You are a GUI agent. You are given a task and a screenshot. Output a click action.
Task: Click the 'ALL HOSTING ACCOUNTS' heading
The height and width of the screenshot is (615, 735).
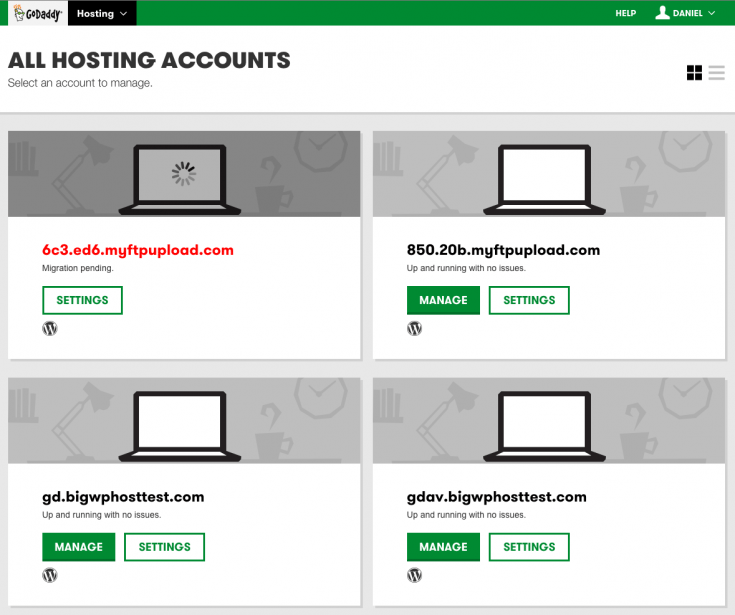pos(149,60)
